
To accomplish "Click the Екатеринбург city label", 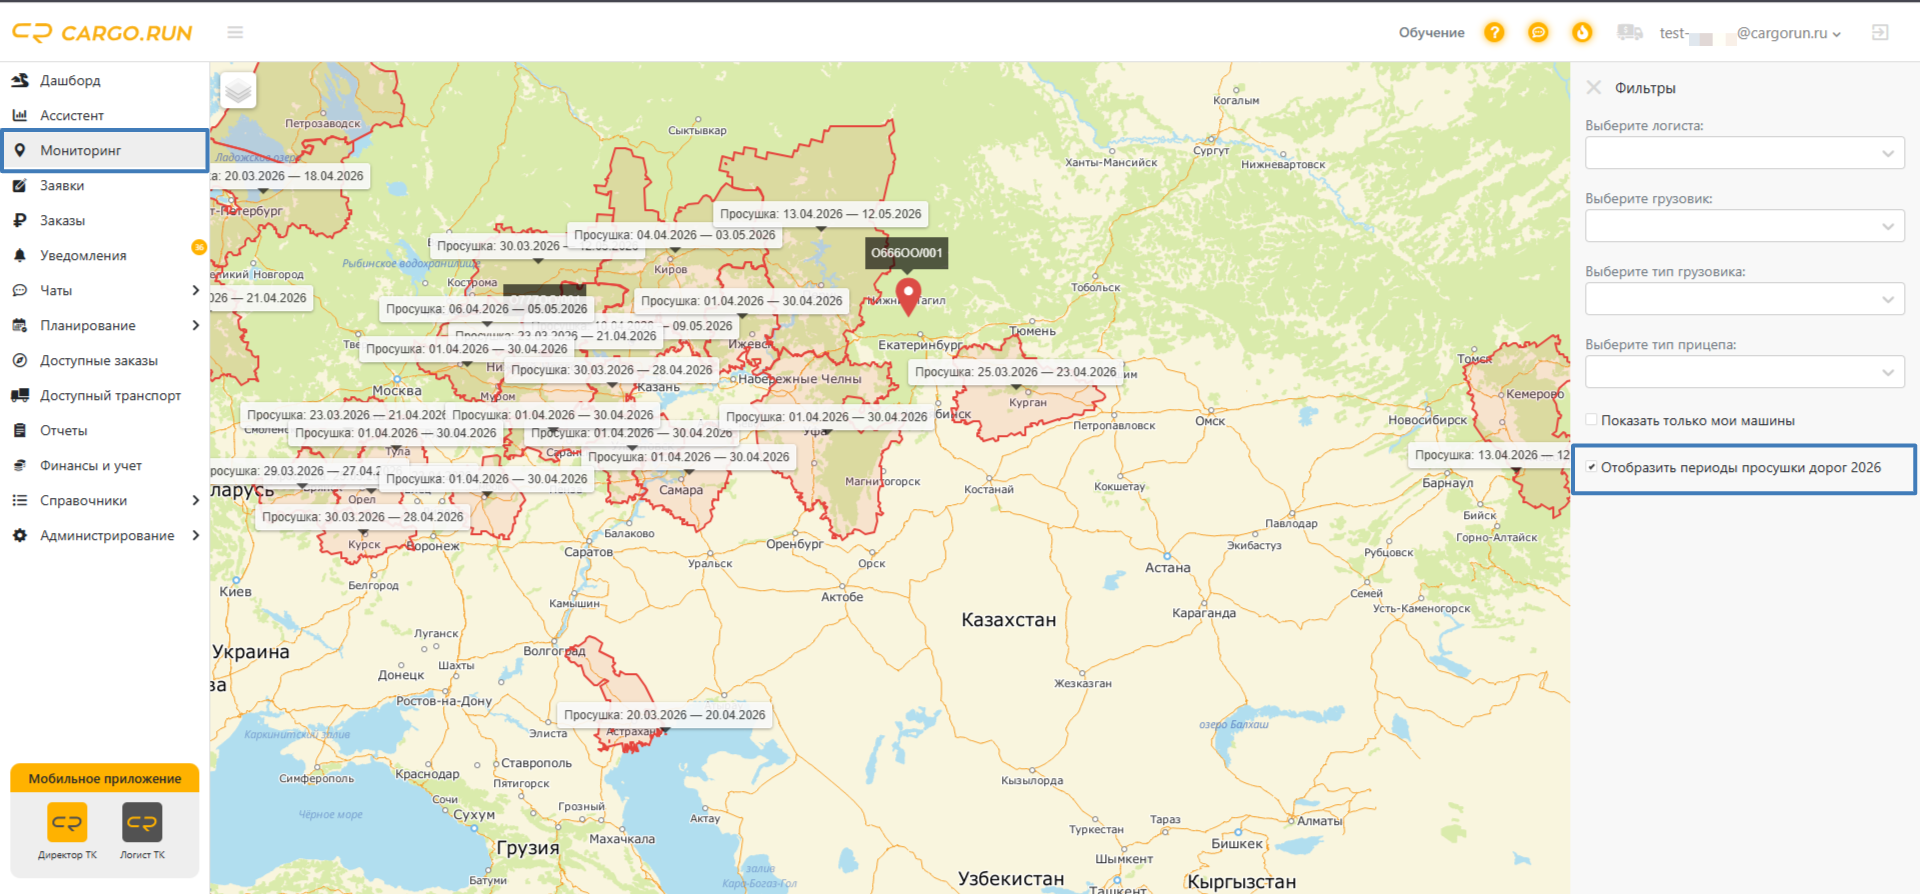I will coord(920,345).
